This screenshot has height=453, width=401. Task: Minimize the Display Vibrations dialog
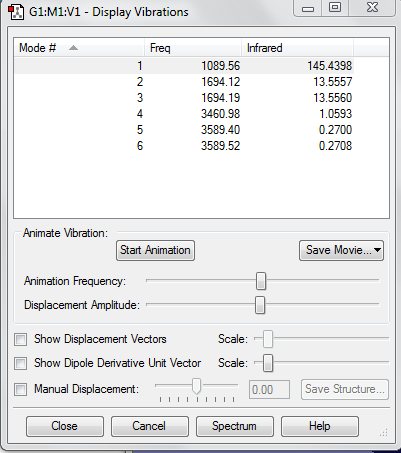point(308,8)
